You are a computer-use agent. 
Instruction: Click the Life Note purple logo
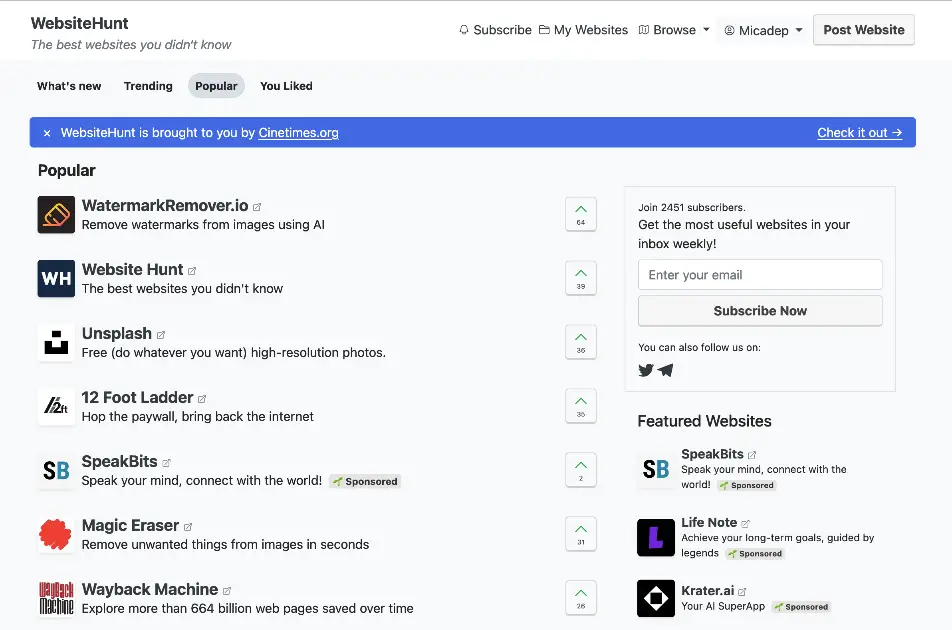tap(656, 538)
